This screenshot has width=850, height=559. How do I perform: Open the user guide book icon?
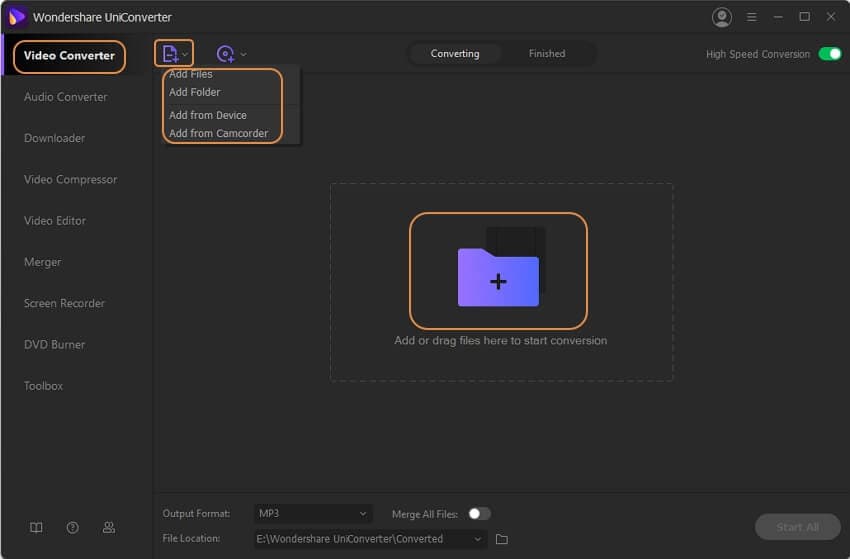36,528
